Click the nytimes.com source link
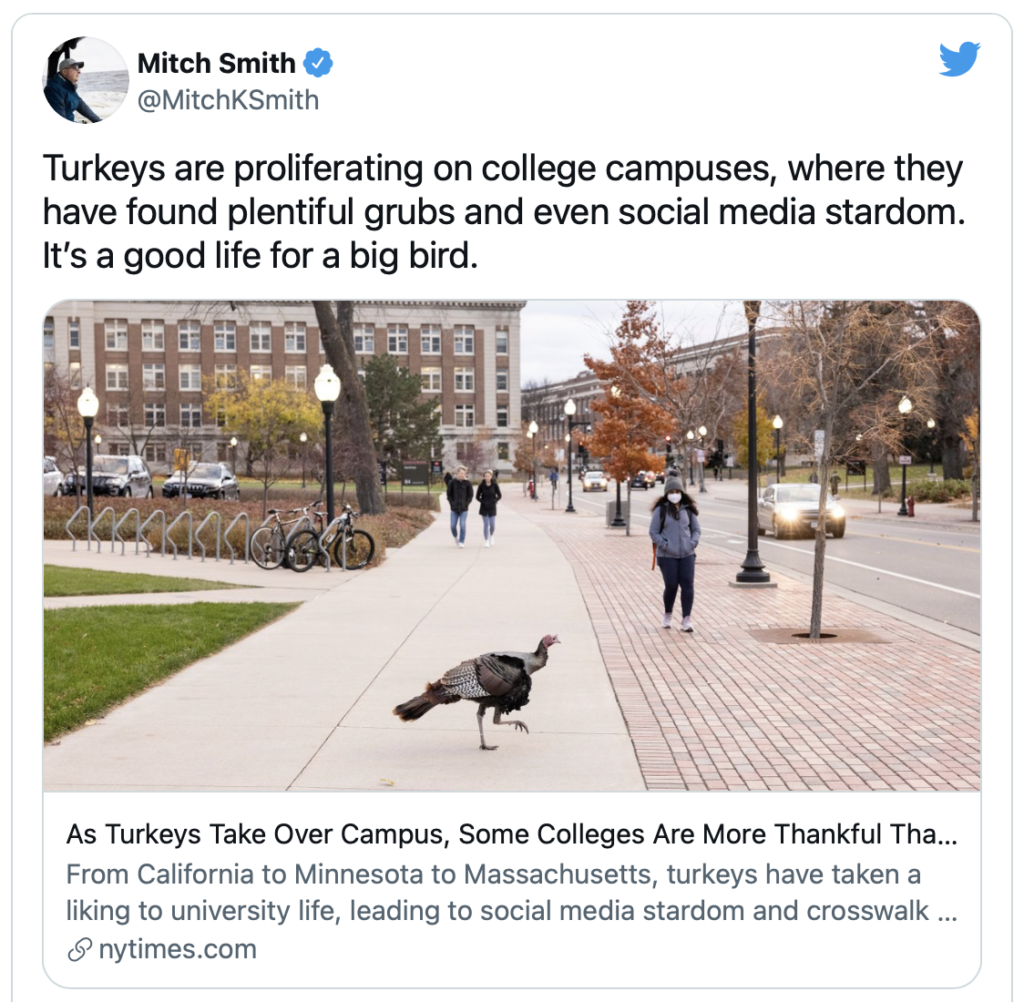Screen dimensions: 1024x1002 [178, 949]
